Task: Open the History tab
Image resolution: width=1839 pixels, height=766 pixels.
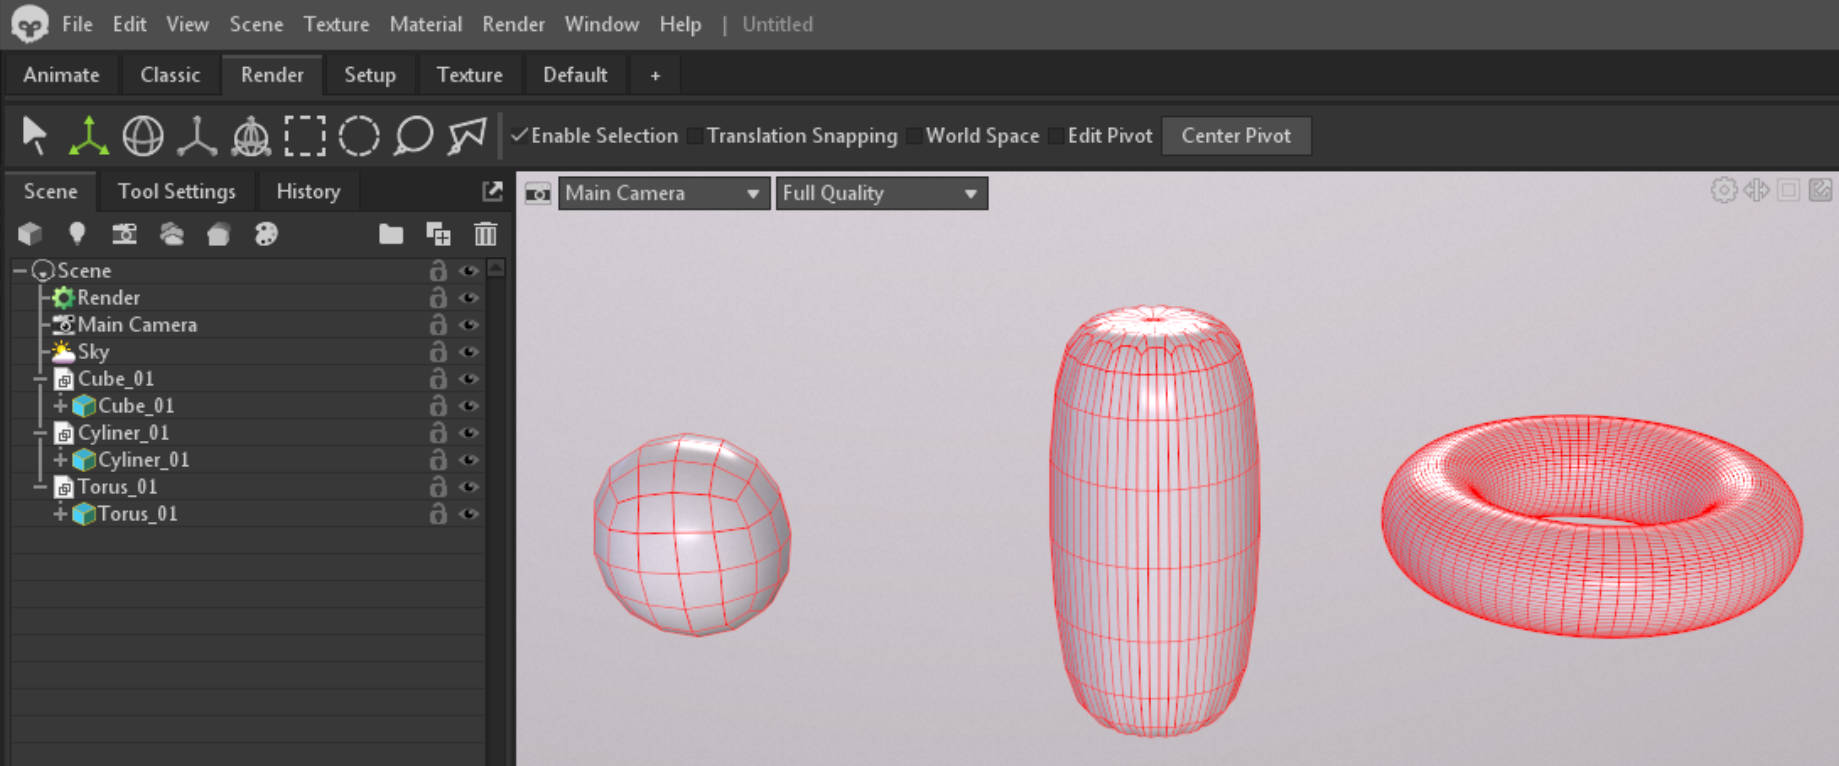Action: pos(308,191)
